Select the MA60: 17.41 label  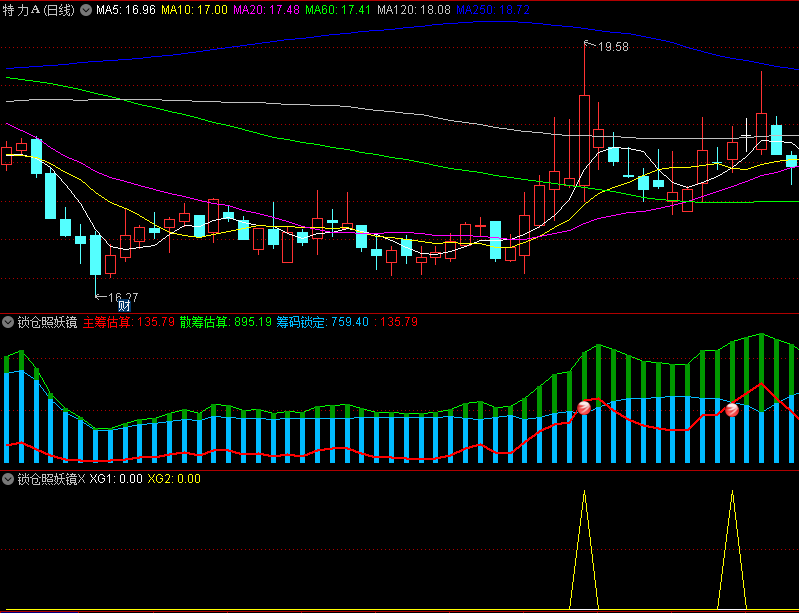click(338, 10)
